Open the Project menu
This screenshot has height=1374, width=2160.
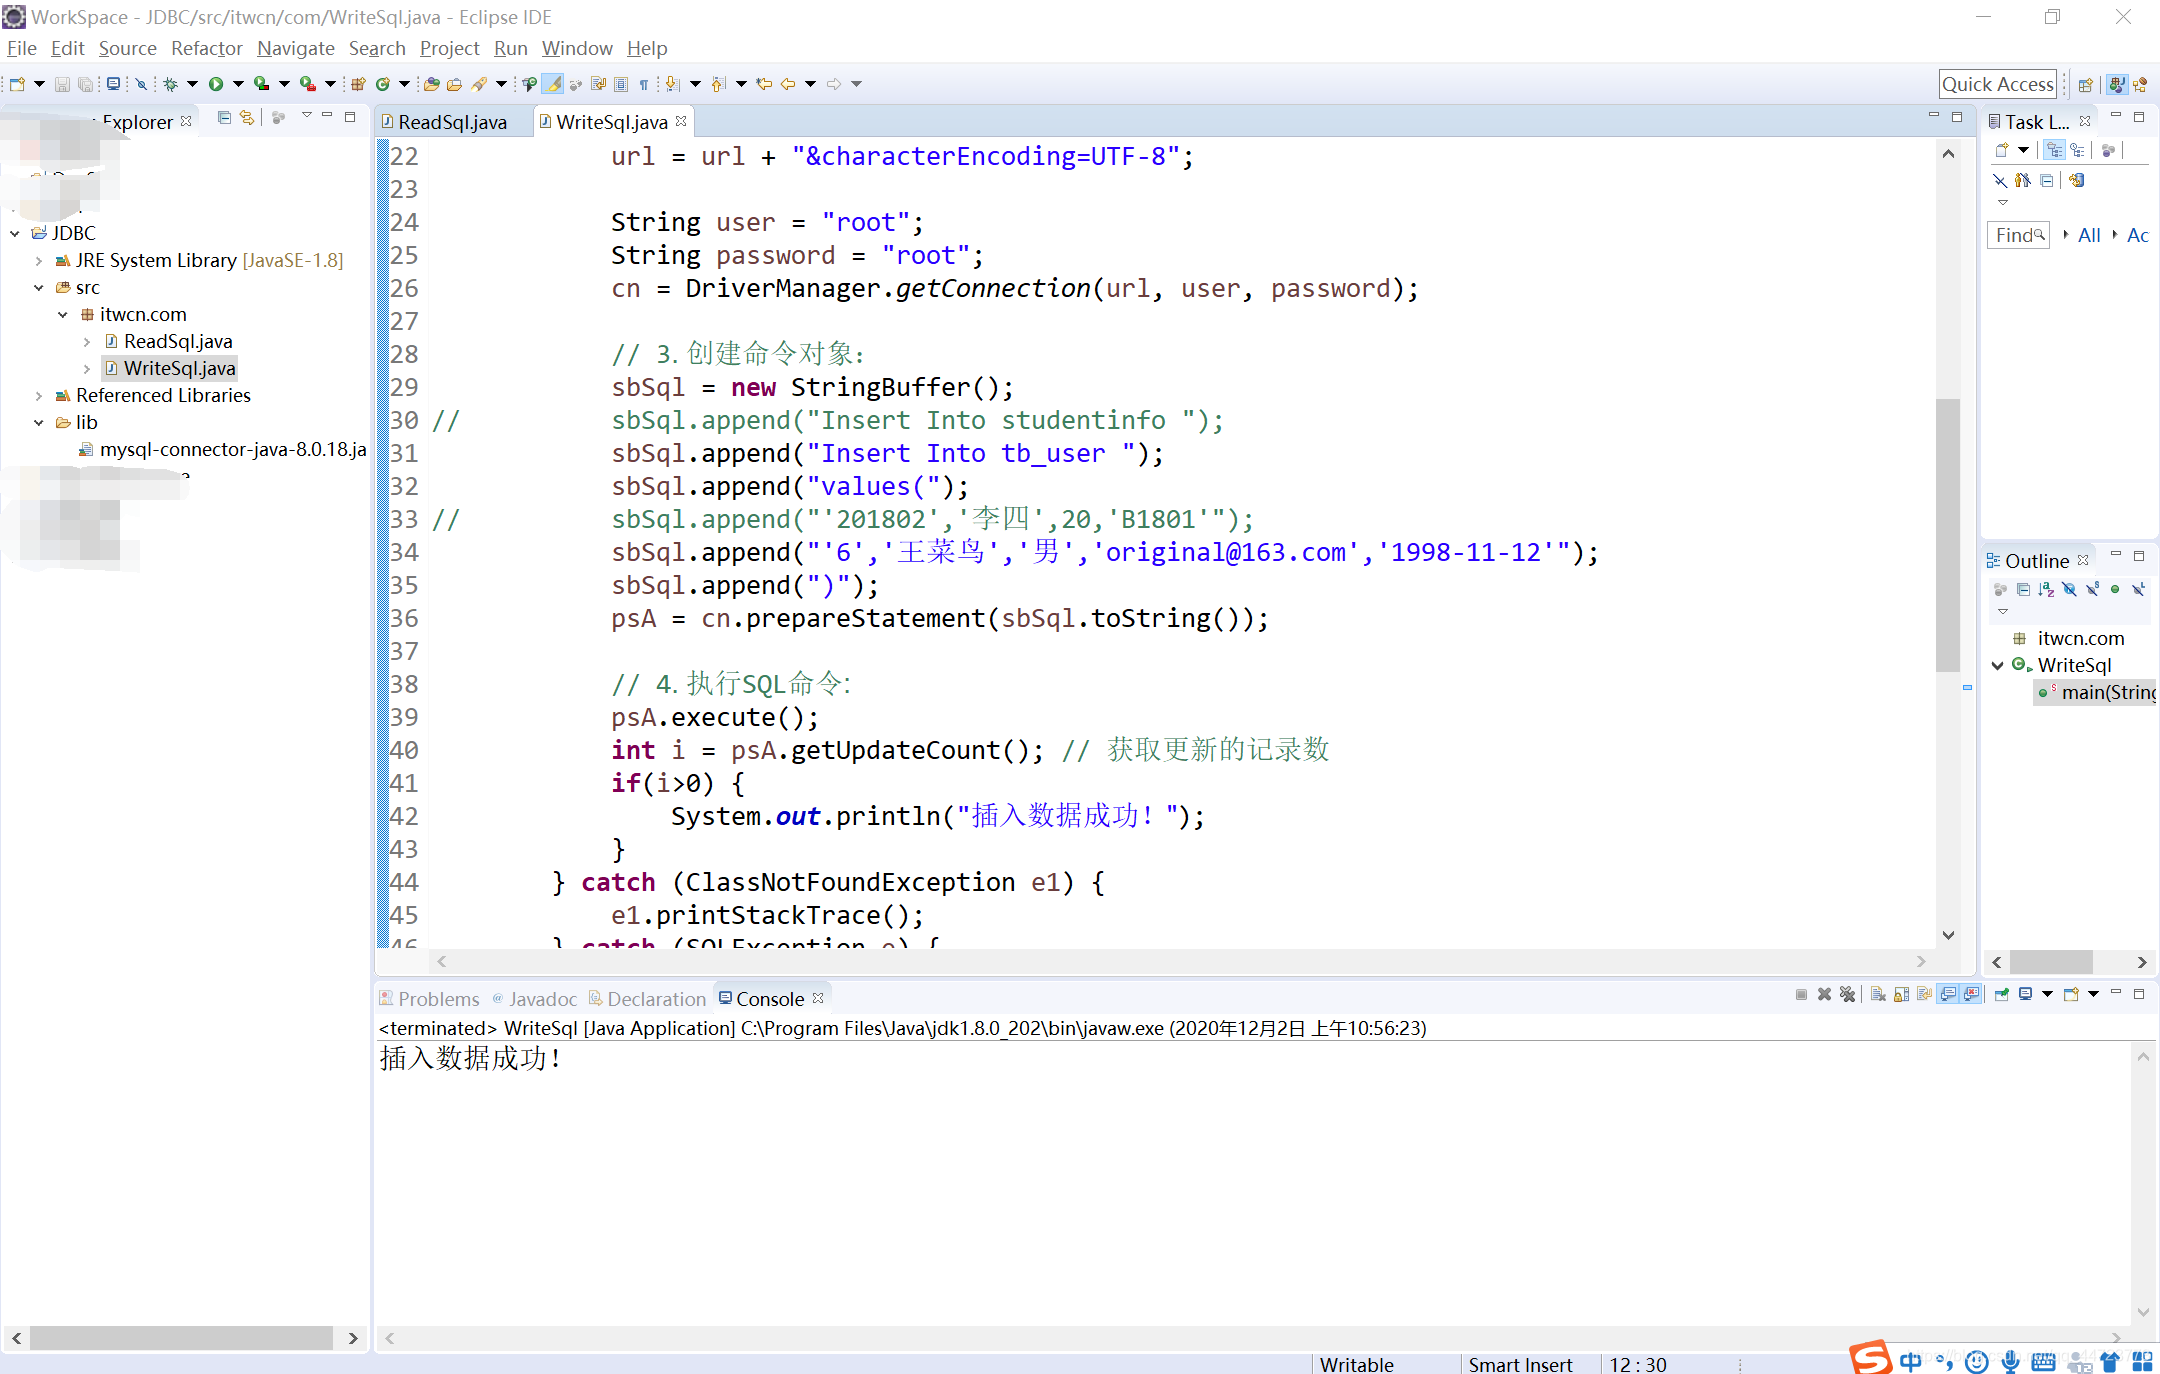pos(449,48)
